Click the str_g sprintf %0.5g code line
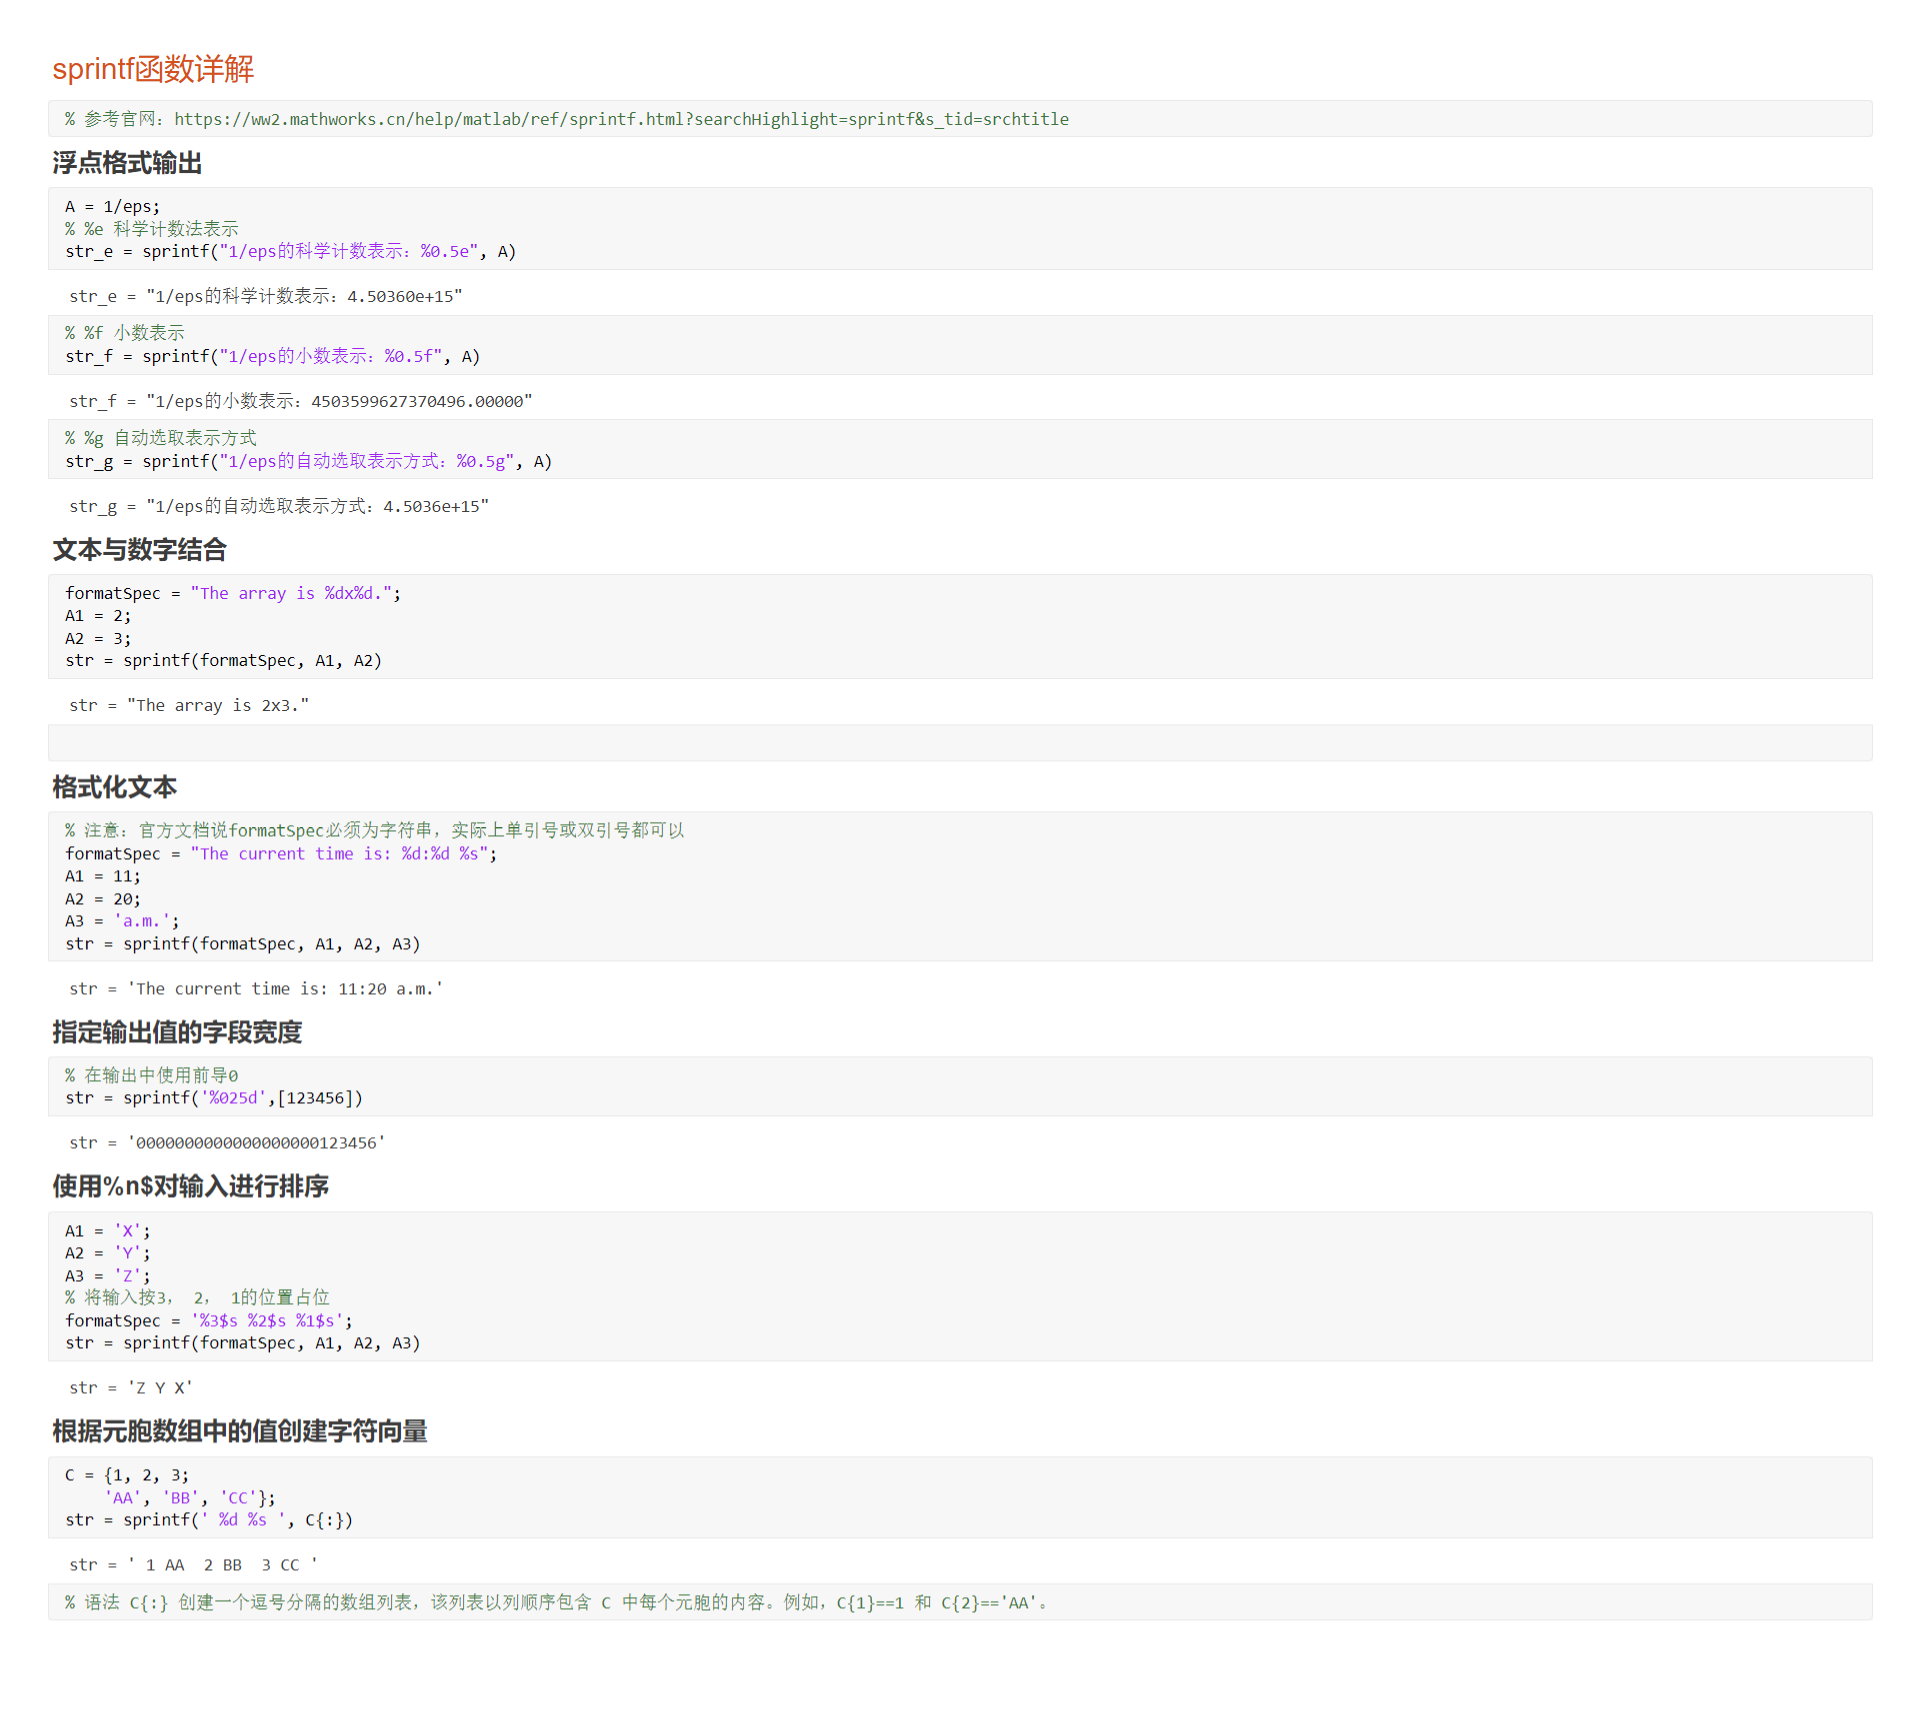Screen dimensions: 1920x1710 [x=308, y=462]
